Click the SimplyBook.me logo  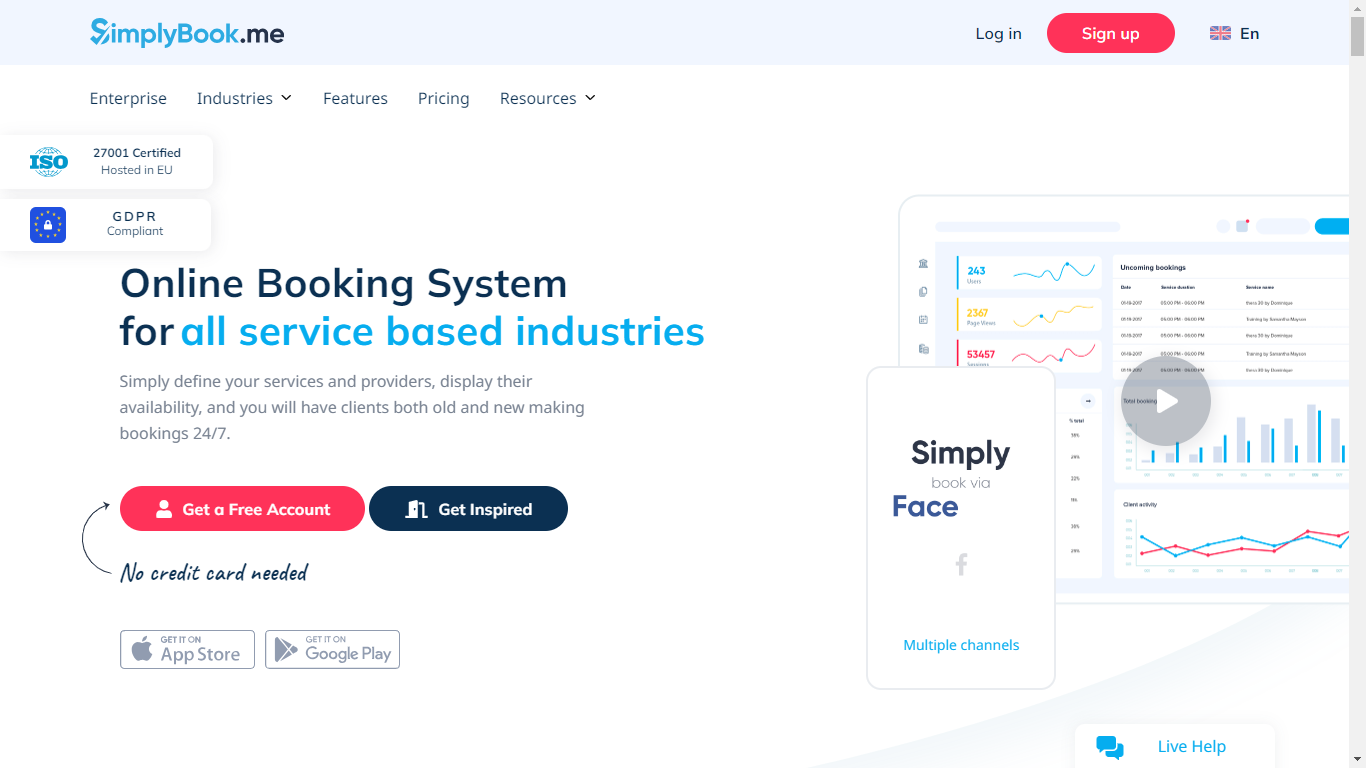pos(187,33)
